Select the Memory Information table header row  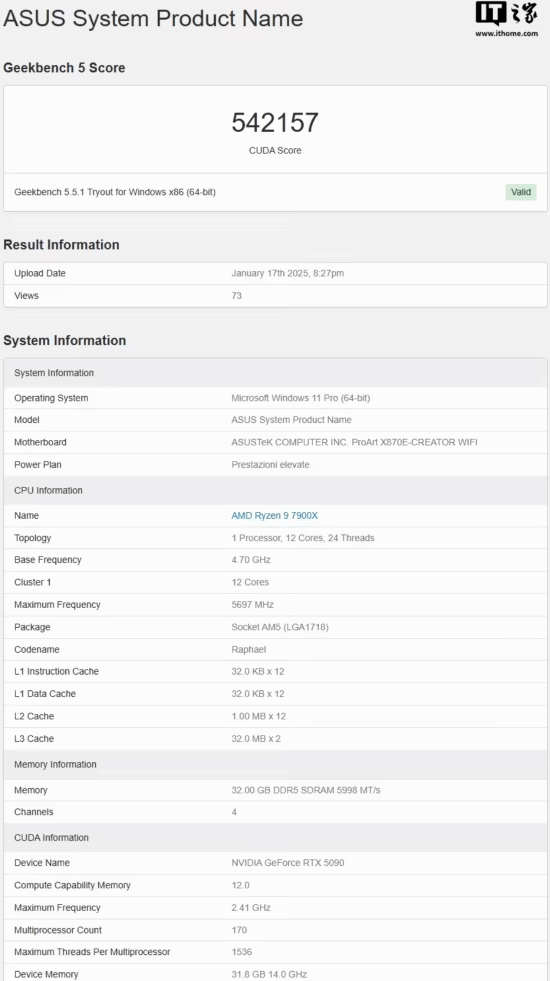pos(275,765)
